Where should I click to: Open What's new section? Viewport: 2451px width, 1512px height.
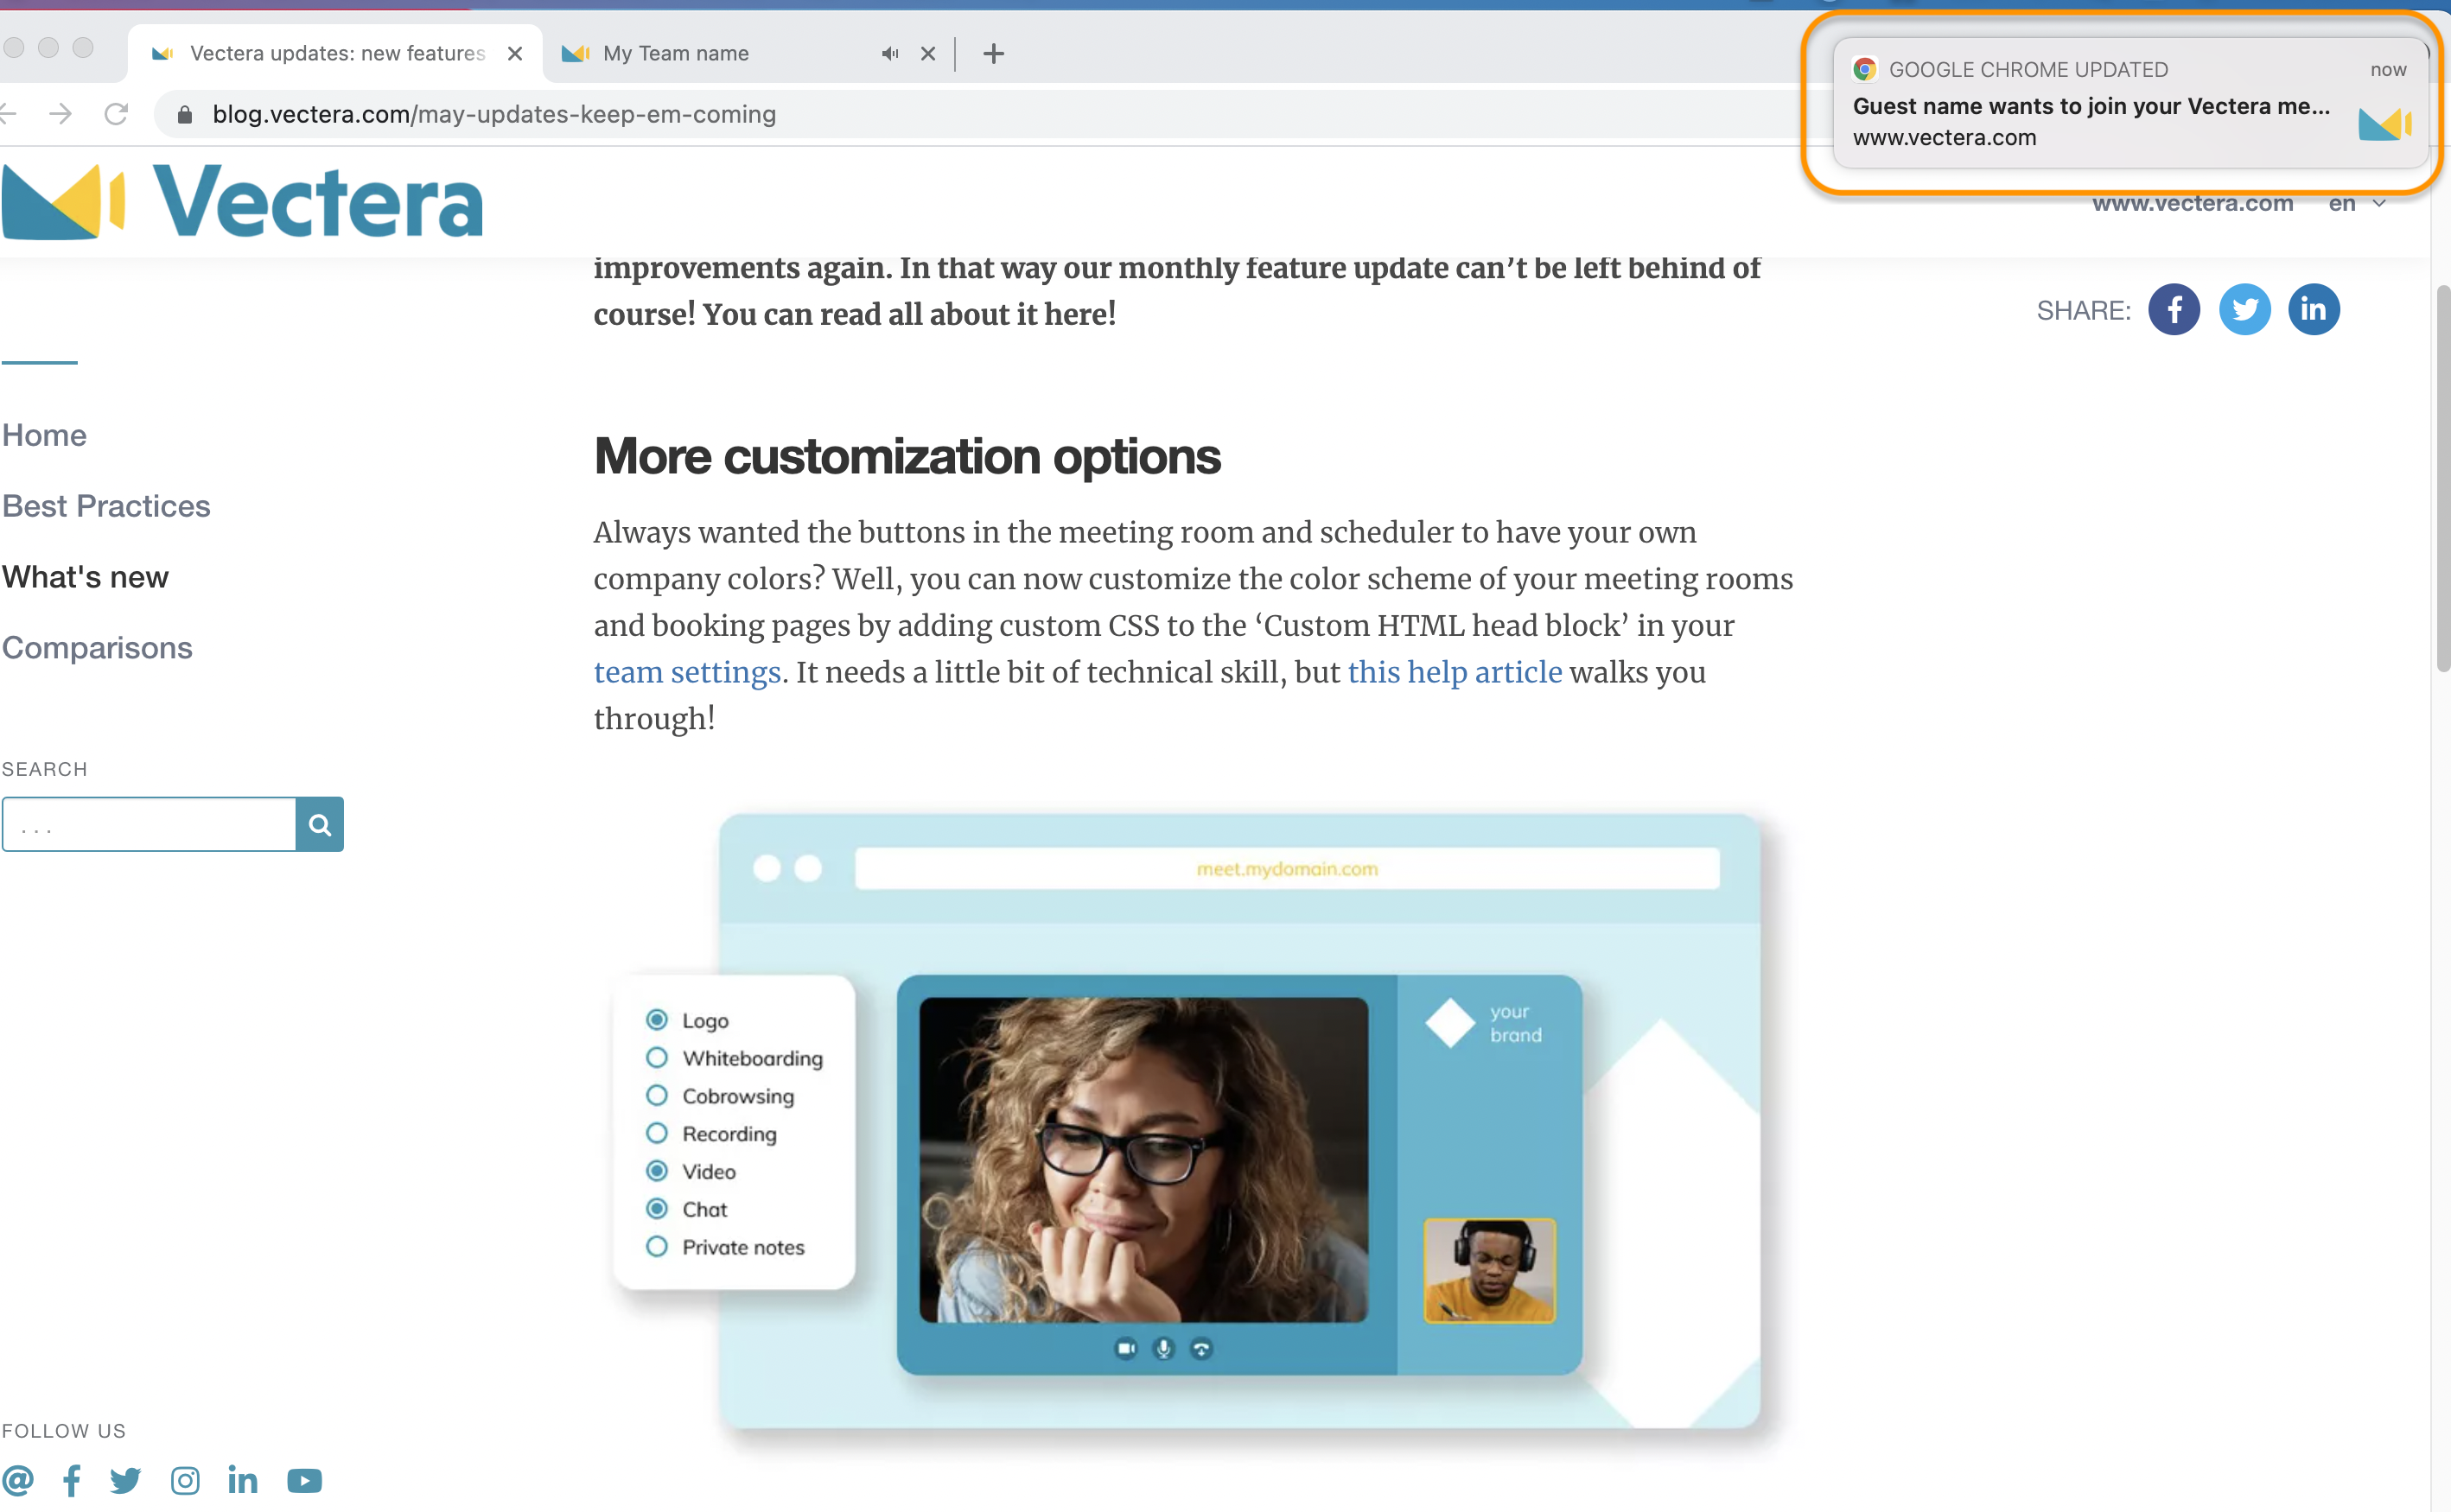pos(85,577)
